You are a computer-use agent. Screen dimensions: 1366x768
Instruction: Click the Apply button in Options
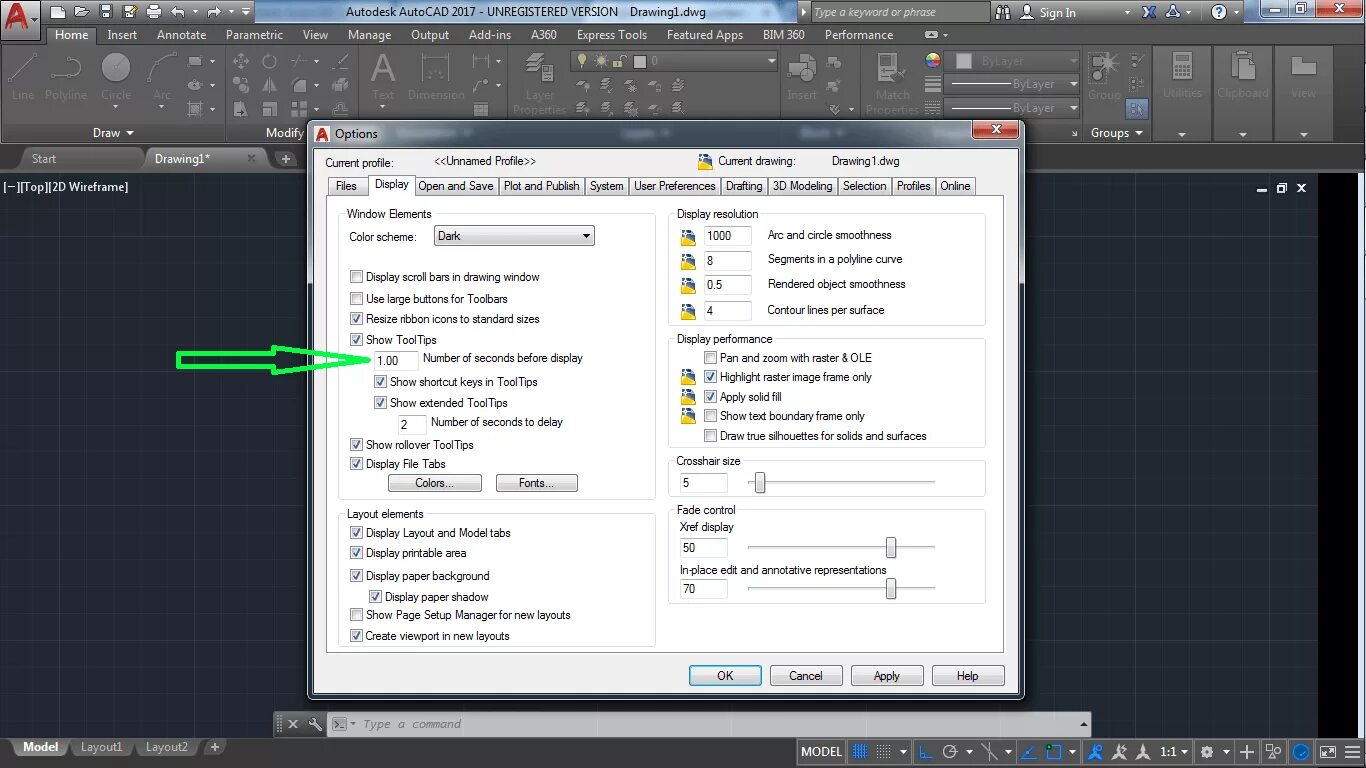887,676
